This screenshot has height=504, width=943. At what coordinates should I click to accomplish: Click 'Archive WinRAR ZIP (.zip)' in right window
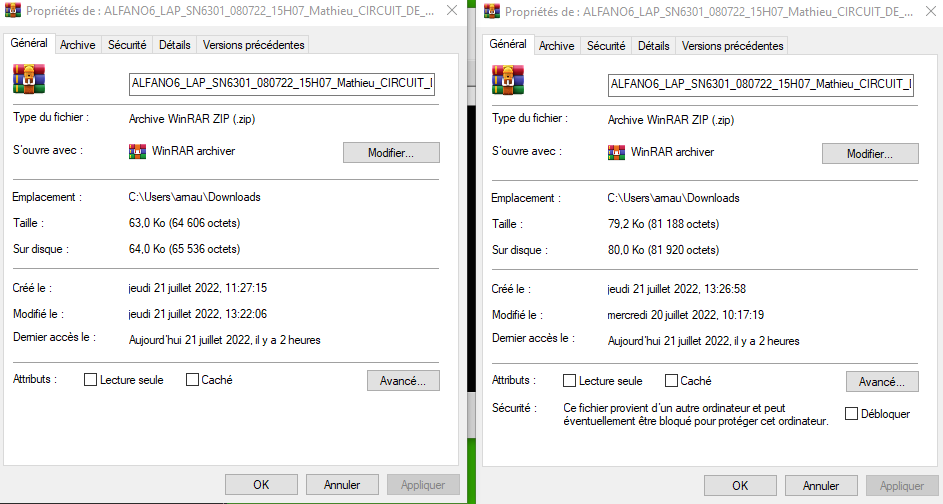pos(671,120)
